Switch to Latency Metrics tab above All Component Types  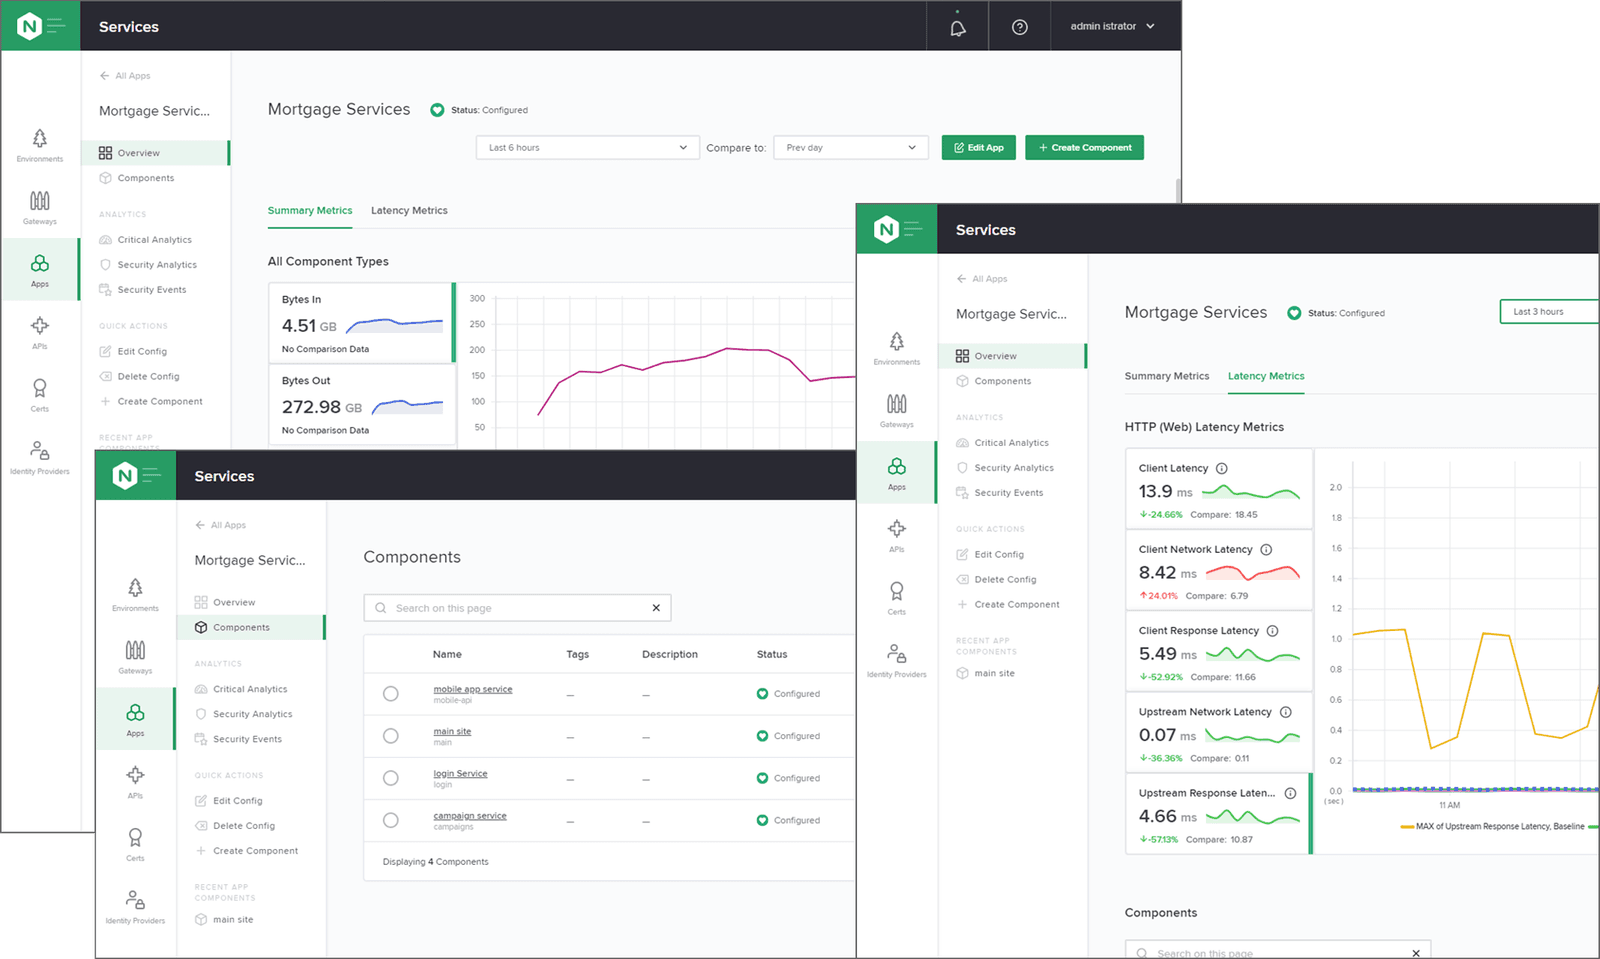(x=409, y=211)
